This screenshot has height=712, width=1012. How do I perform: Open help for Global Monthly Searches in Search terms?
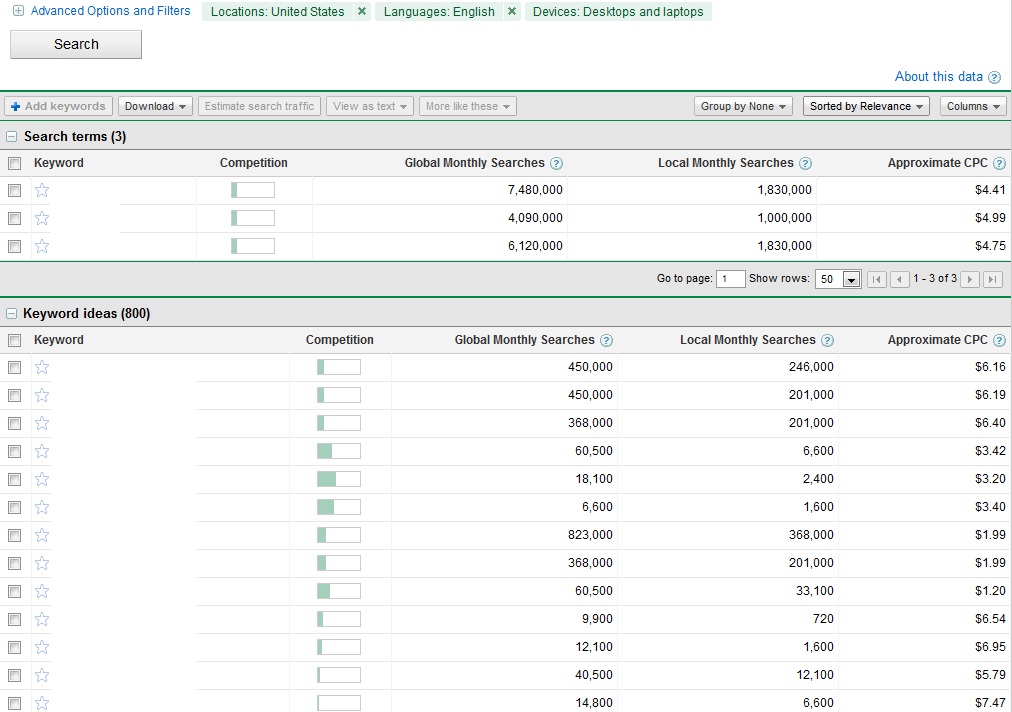pyautogui.click(x=556, y=163)
